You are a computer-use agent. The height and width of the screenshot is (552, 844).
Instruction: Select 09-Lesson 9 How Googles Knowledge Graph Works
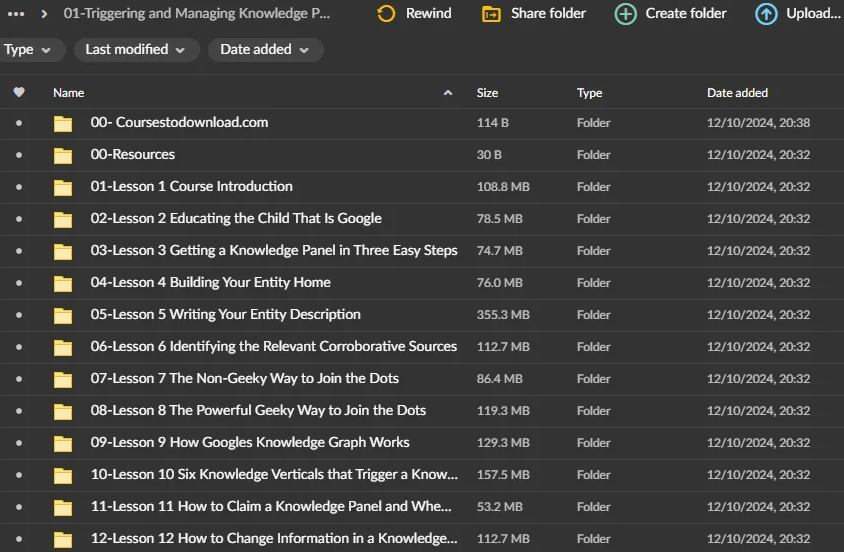click(x=250, y=442)
